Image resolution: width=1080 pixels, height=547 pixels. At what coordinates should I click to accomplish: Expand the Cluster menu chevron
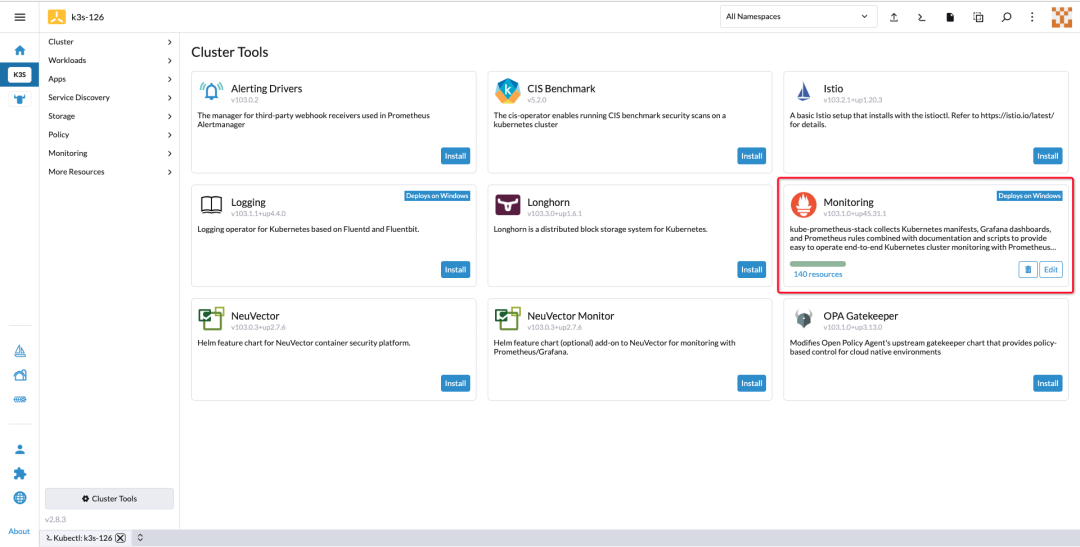(x=169, y=42)
